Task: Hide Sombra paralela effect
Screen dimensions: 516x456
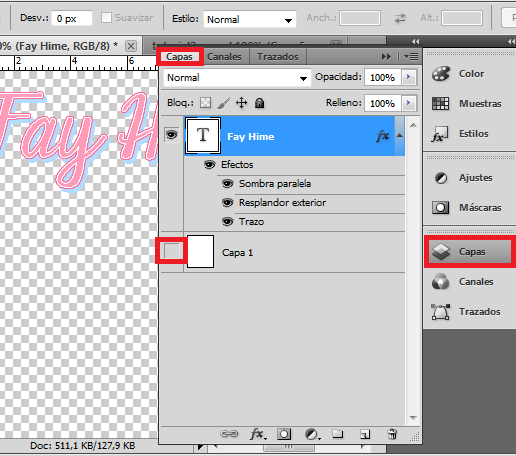Action: [227, 184]
